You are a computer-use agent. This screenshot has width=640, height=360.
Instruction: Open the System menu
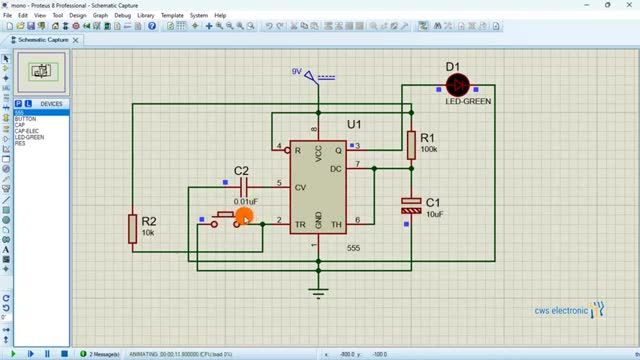(x=199, y=16)
